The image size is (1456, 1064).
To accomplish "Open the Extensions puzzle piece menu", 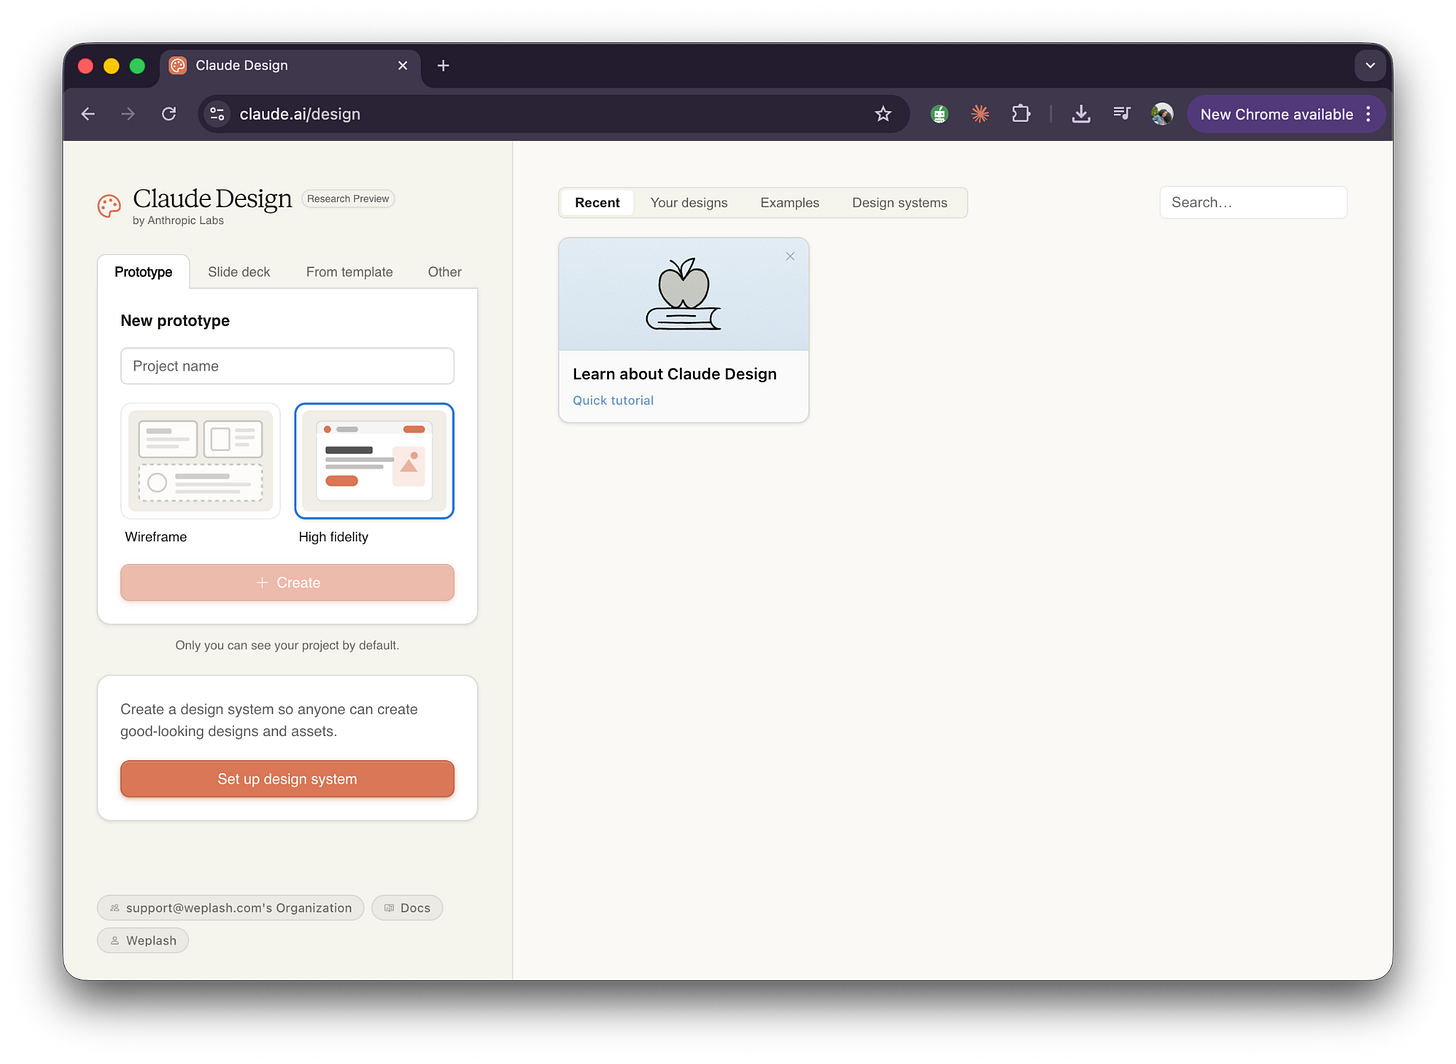I will click(1021, 114).
